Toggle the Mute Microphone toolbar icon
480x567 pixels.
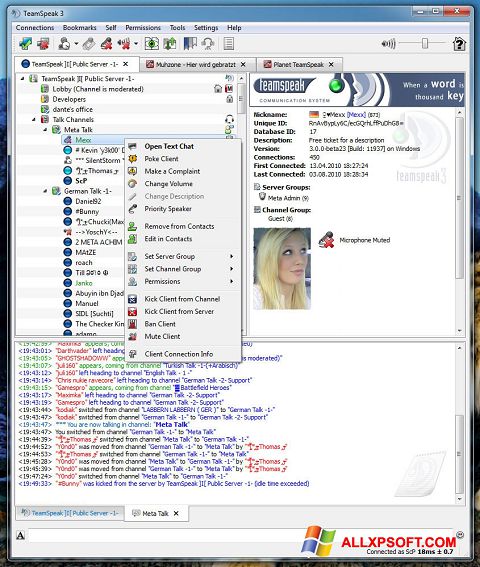point(107,44)
